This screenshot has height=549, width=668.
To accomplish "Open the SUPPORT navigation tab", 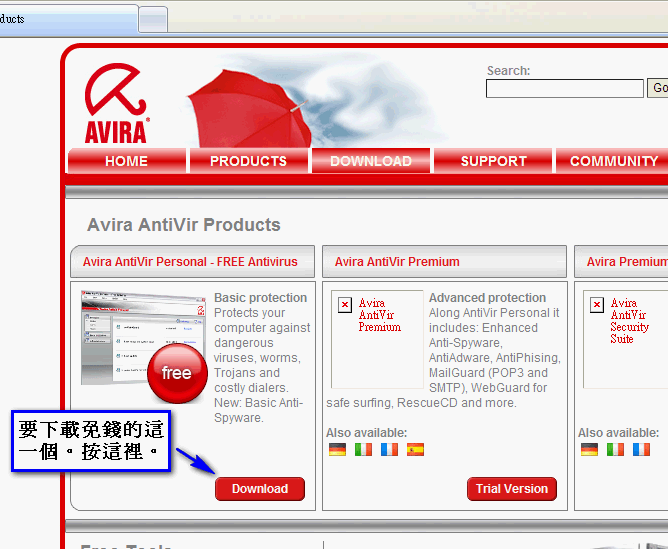I will pyautogui.click(x=493, y=161).
